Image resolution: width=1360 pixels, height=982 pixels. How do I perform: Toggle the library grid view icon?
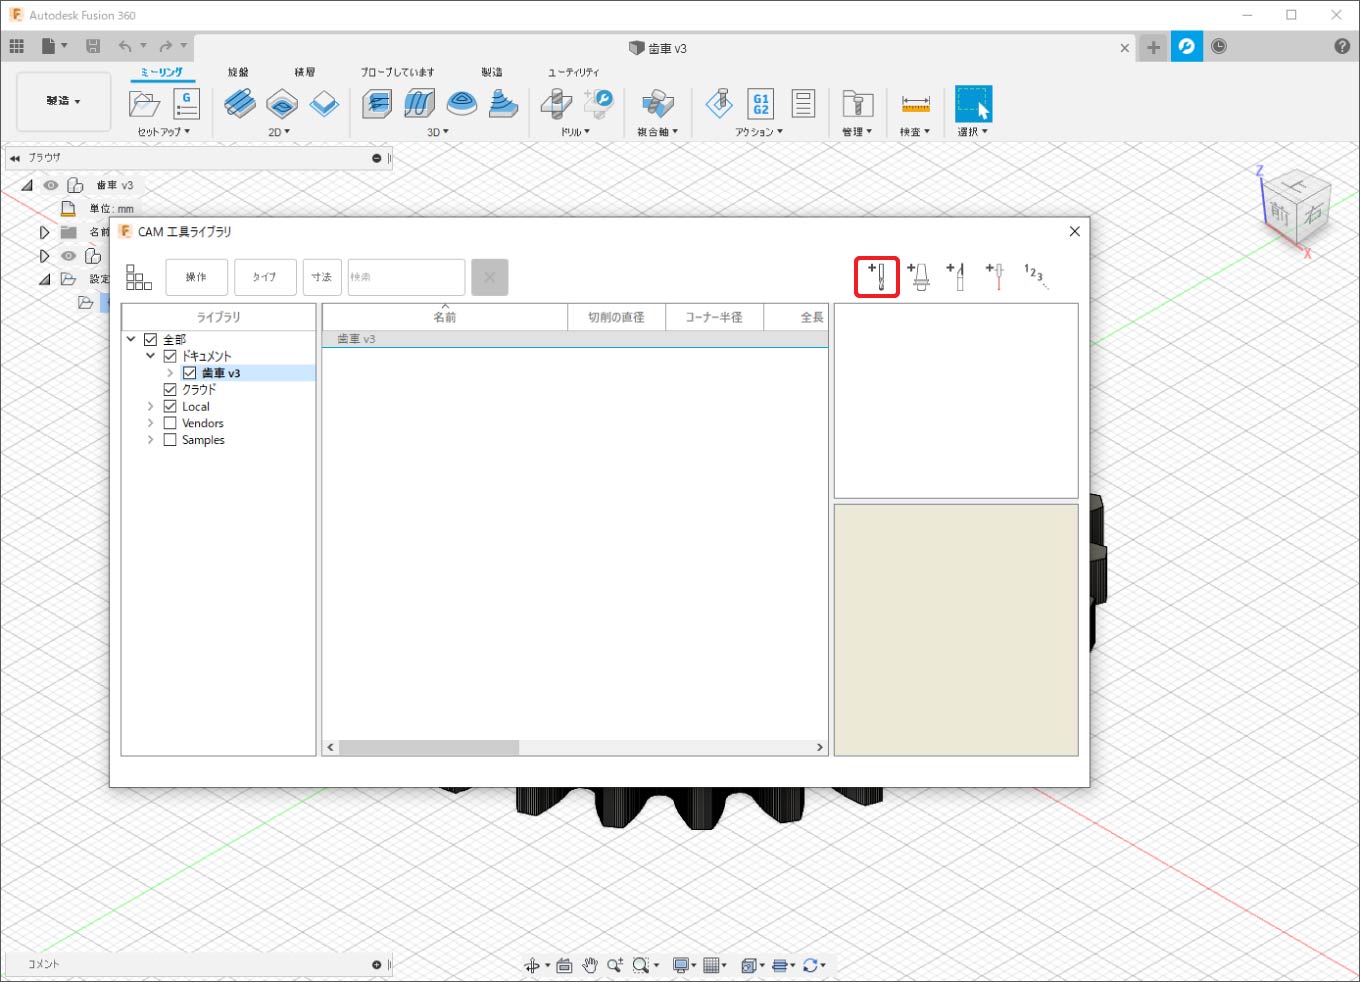tap(139, 277)
